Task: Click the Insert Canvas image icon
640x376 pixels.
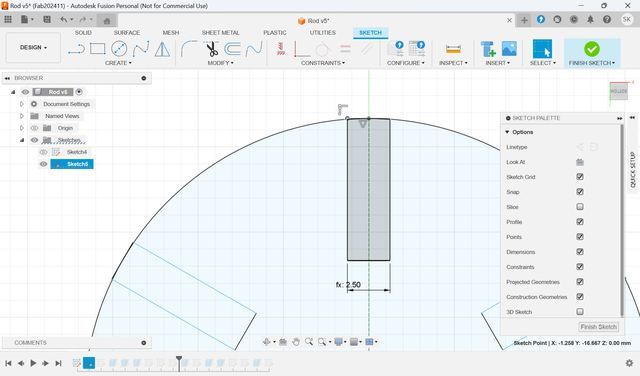Action: coord(509,49)
